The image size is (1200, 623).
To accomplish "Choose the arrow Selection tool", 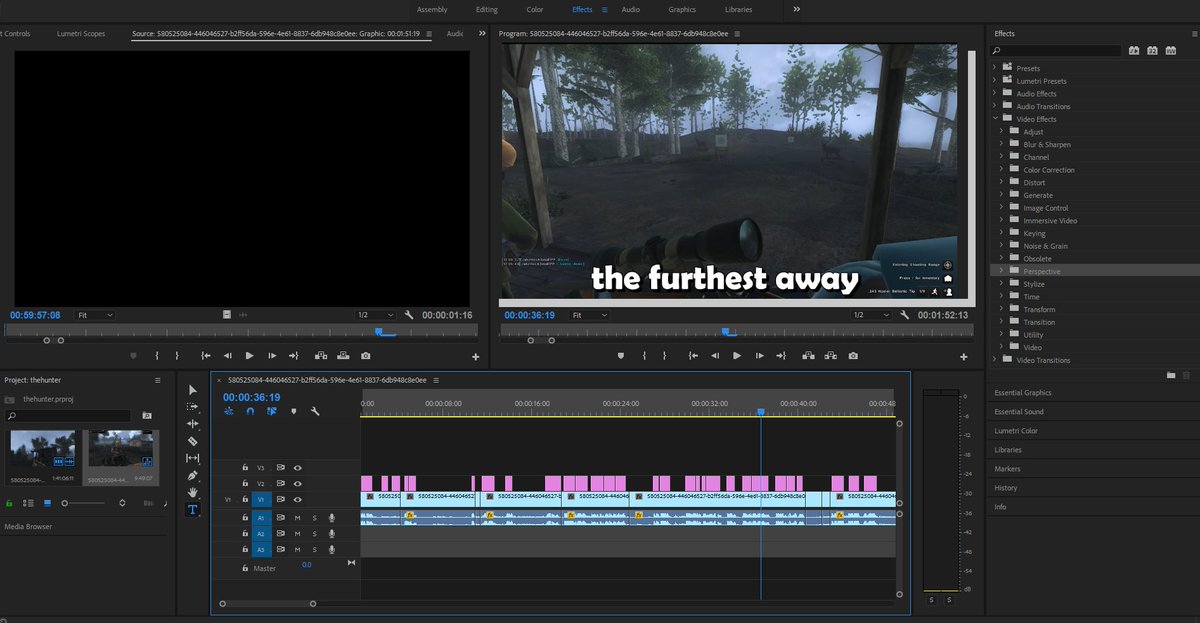I will coord(193,390).
